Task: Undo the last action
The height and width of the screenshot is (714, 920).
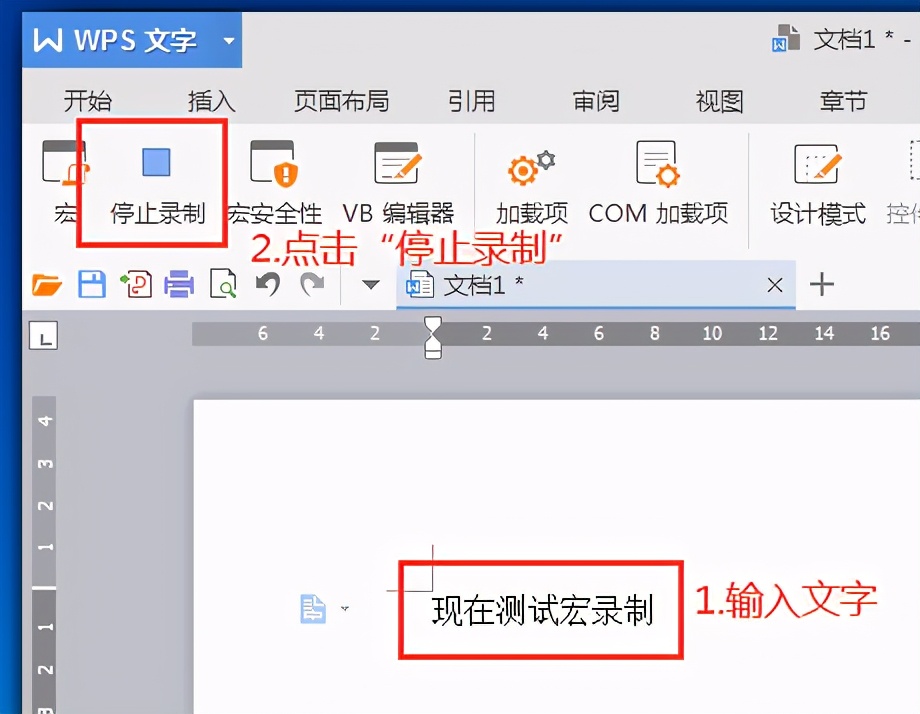Action: click(268, 285)
